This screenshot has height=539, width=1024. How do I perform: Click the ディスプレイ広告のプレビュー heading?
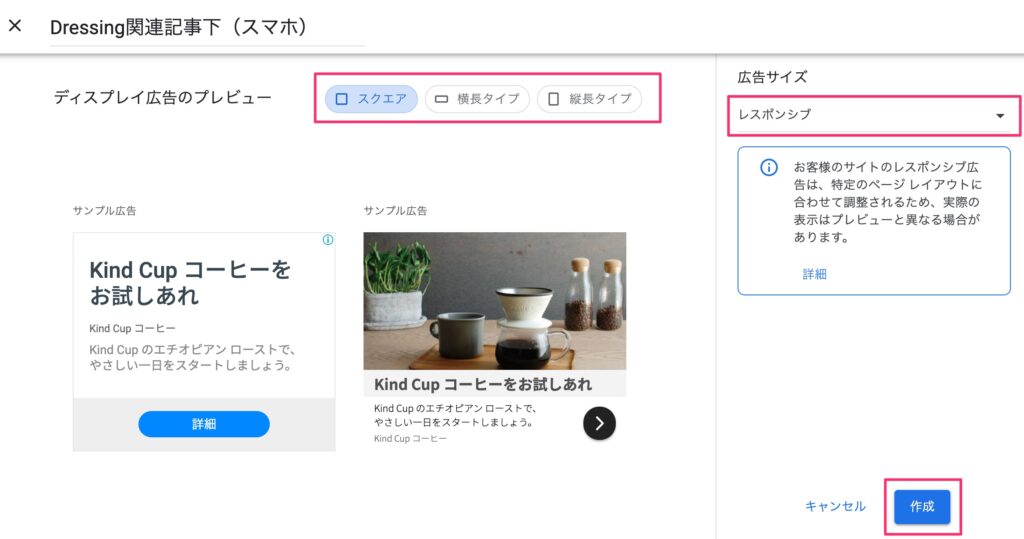coord(163,97)
